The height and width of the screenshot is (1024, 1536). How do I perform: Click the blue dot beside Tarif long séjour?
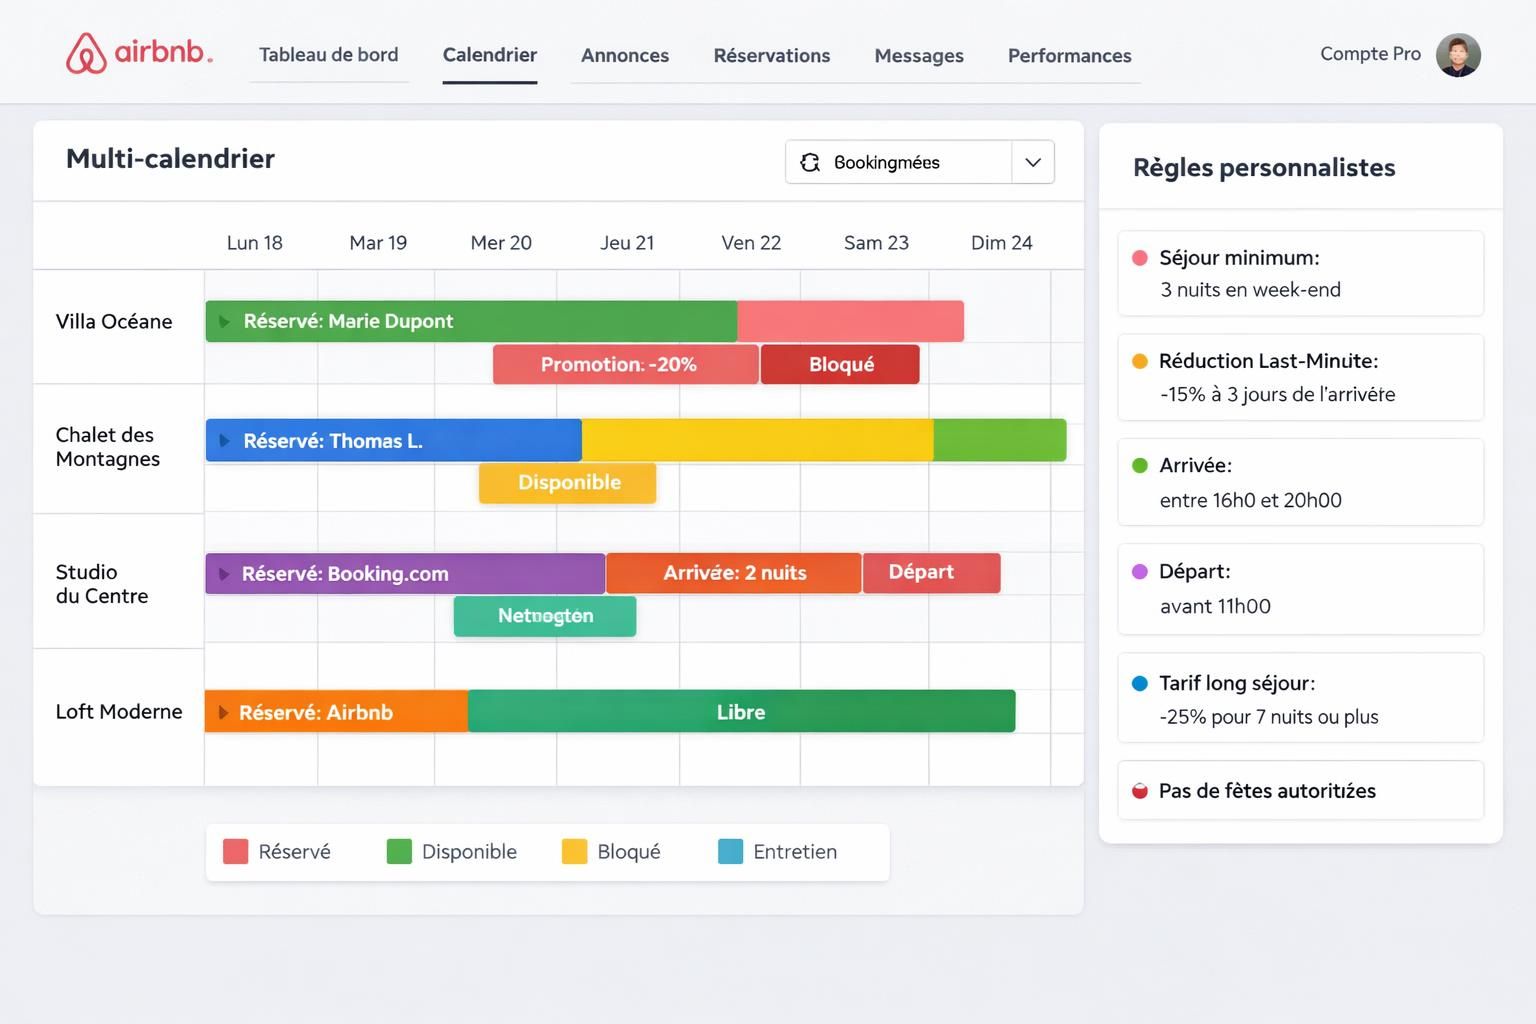(x=1139, y=684)
